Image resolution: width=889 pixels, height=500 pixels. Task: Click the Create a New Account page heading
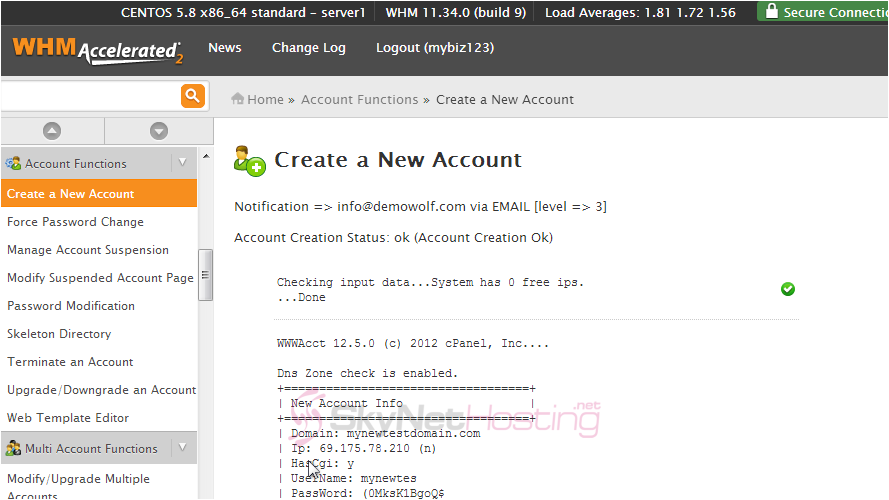point(398,160)
